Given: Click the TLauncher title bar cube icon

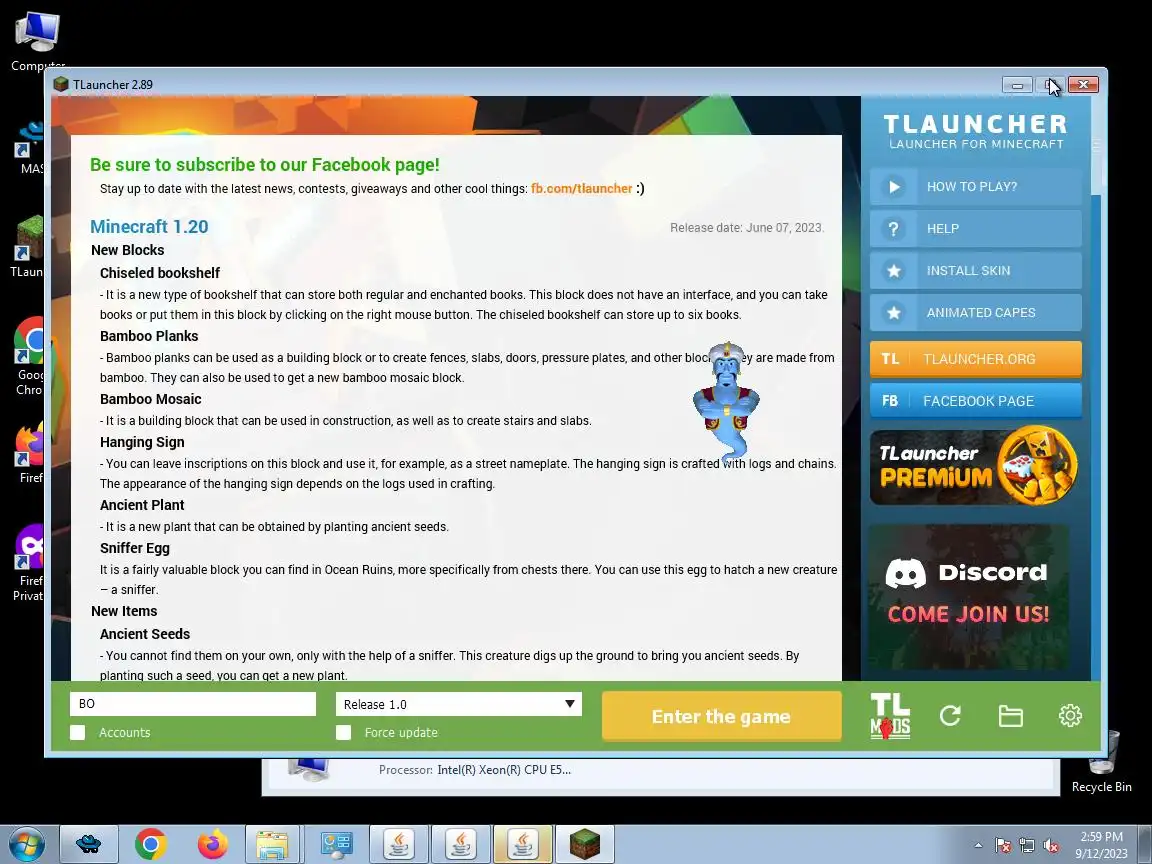Looking at the screenshot, I should pos(61,84).
